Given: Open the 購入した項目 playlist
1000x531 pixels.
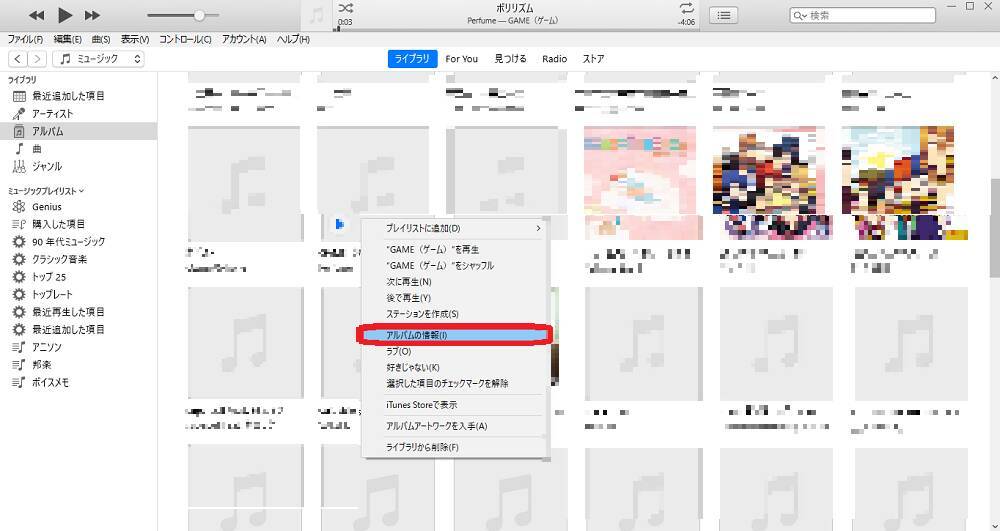Looking at the screenshot, I should tap(58, 224).
